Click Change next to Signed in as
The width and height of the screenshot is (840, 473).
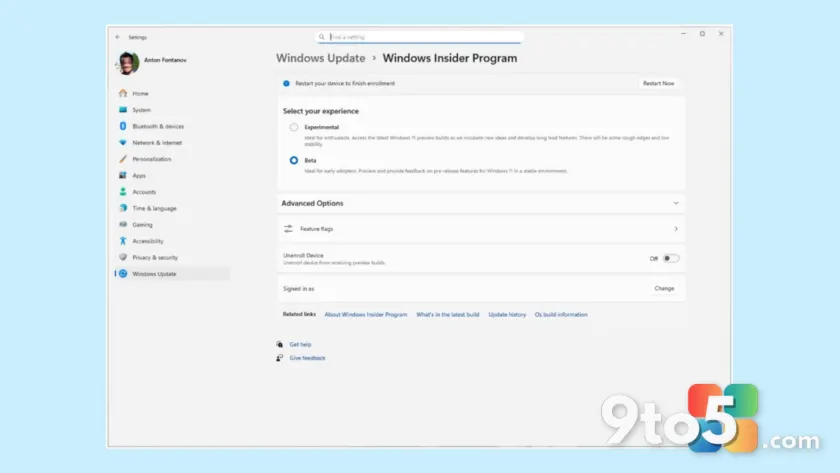(664, 288)
